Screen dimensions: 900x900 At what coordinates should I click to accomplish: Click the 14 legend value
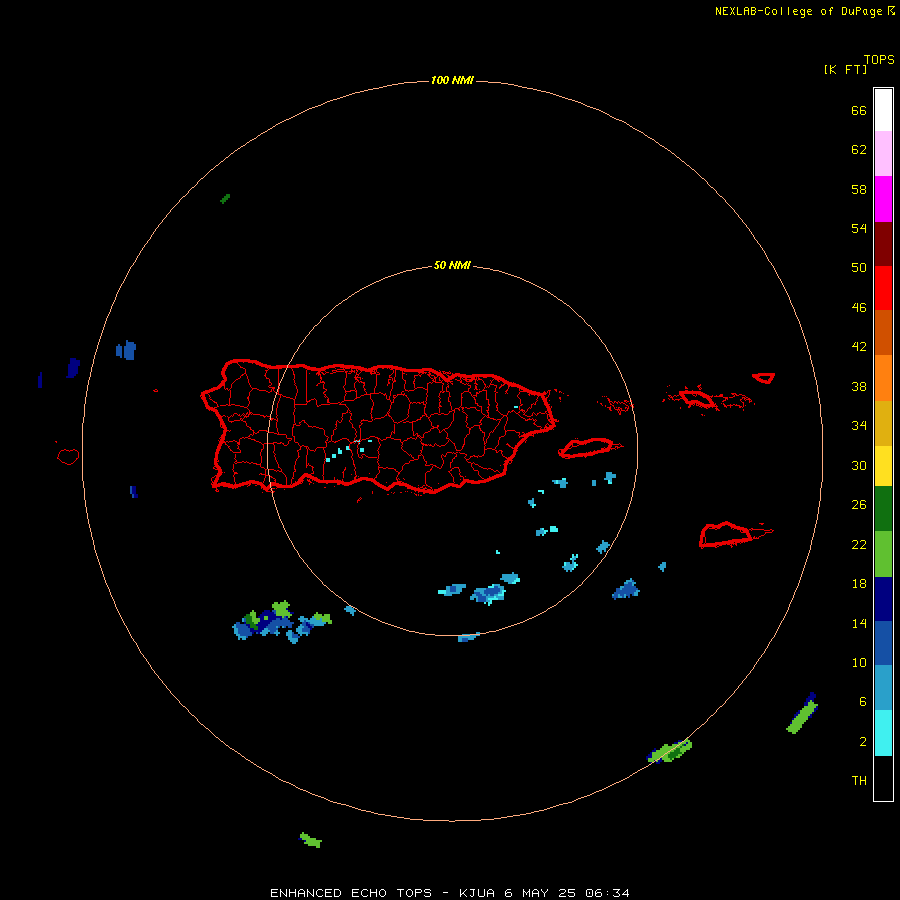(x=859, y=623)
